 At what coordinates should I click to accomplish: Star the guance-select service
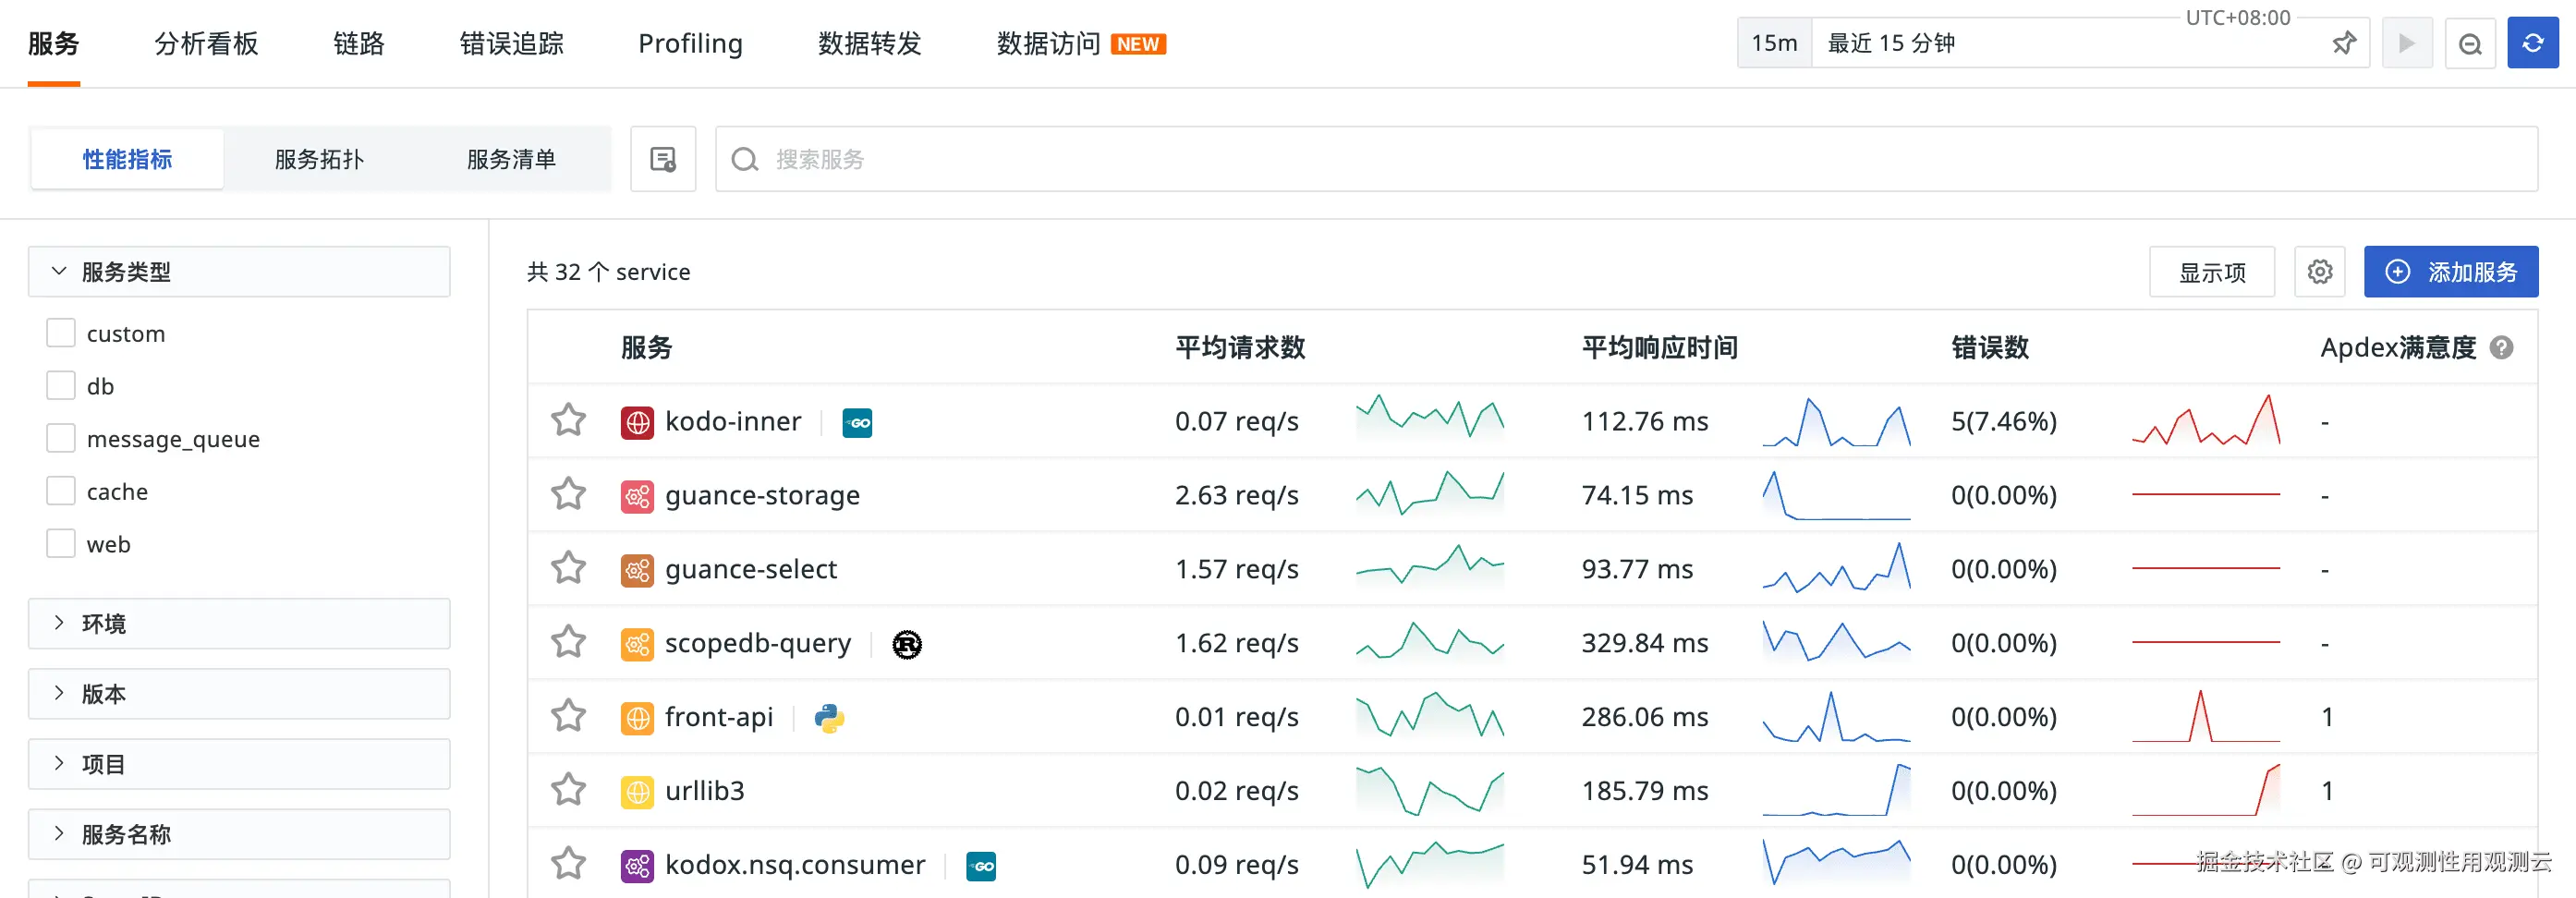[x=568, y=569]
